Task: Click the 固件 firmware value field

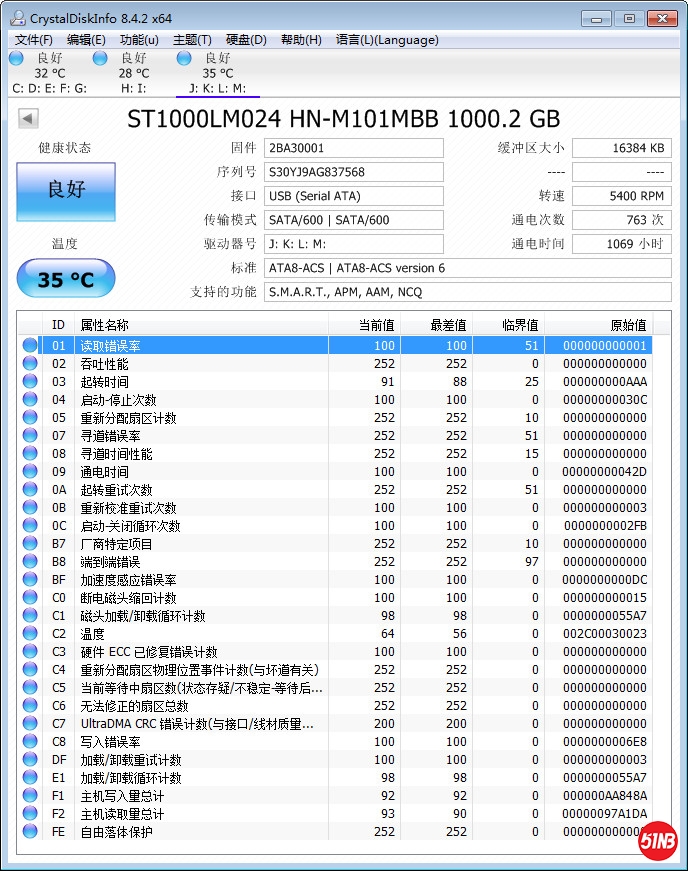Action: click(353, 148)
